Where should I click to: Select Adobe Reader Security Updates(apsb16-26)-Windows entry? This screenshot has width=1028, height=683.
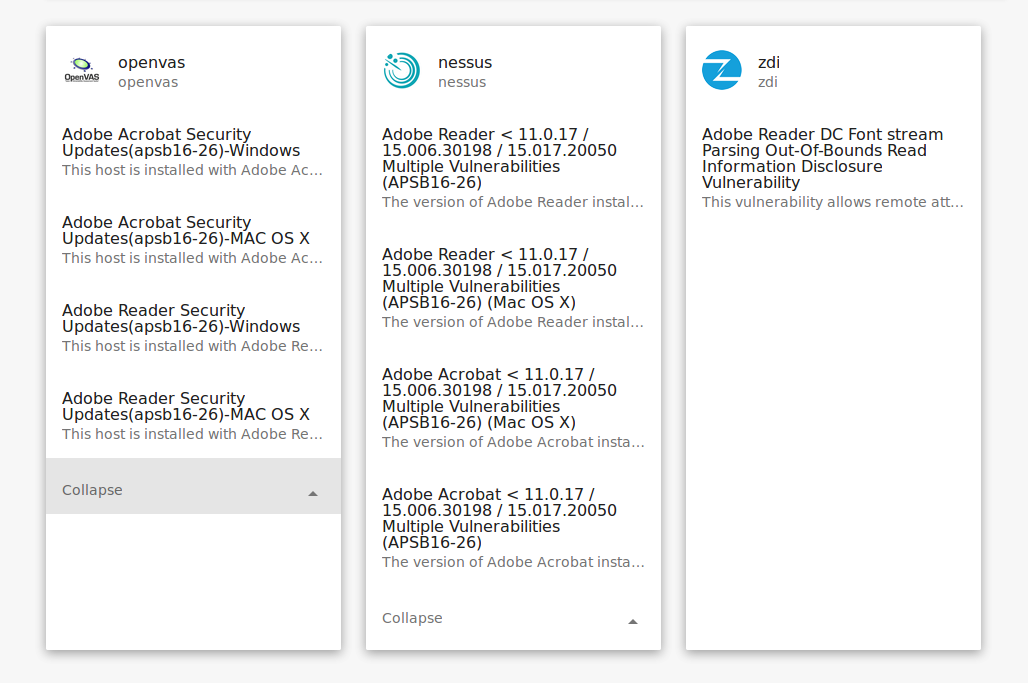click(x=193, y=327)
